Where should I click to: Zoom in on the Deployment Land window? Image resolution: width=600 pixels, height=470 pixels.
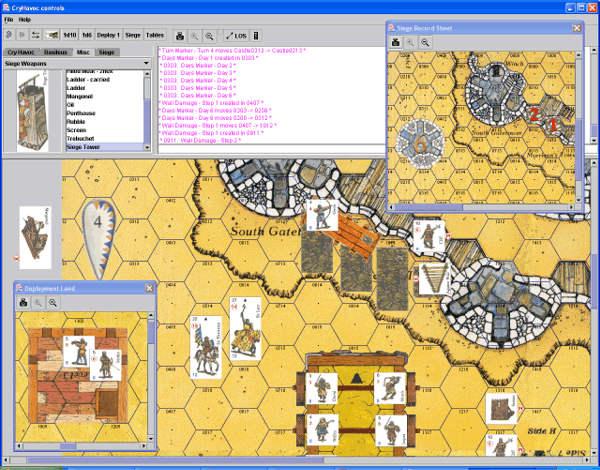pos(38,303)
